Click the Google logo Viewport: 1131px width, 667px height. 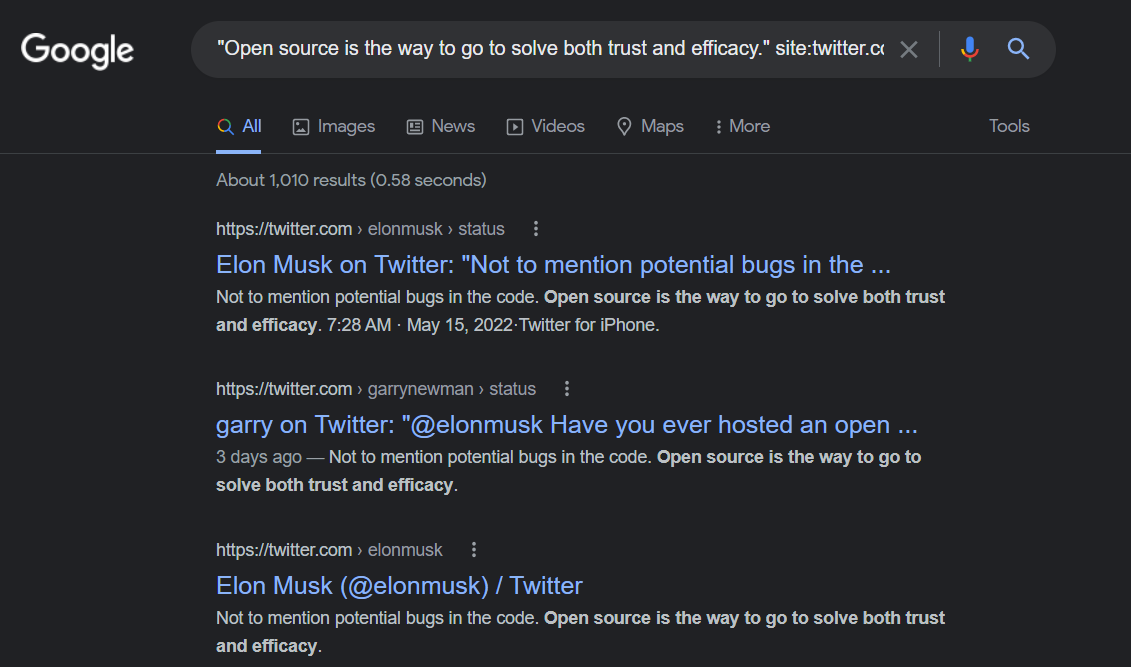pos(77,50)
